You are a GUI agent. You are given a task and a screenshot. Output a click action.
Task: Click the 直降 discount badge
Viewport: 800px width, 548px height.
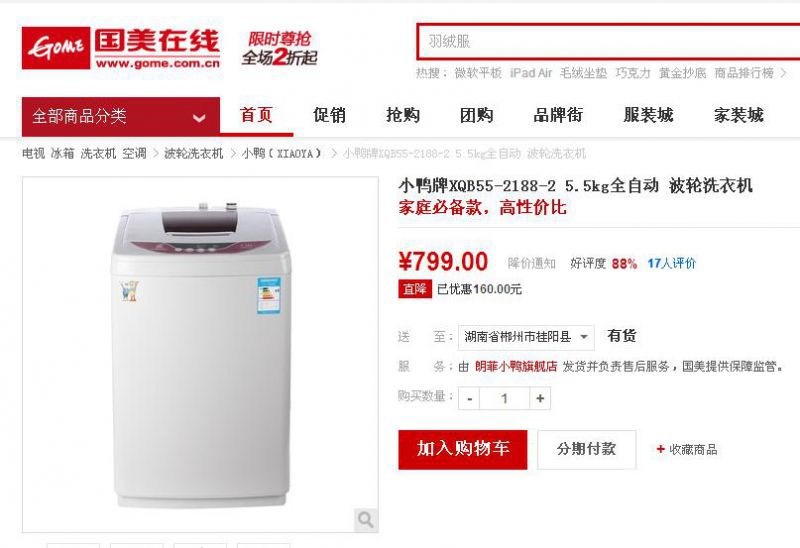[x=415, y=289]
